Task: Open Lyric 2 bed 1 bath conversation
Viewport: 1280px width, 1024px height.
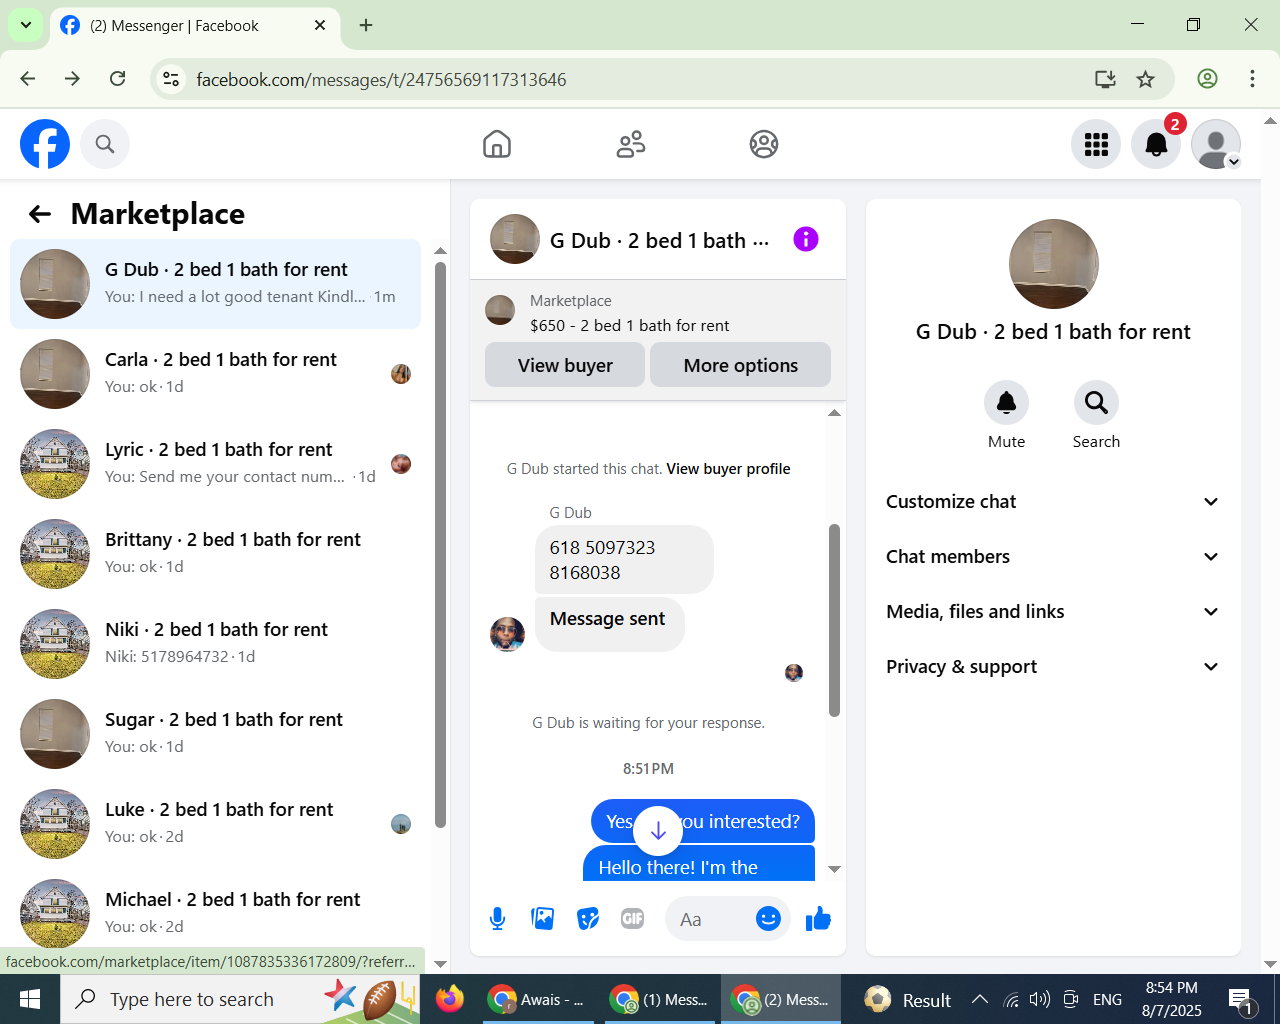Action: tap(215, 464)
